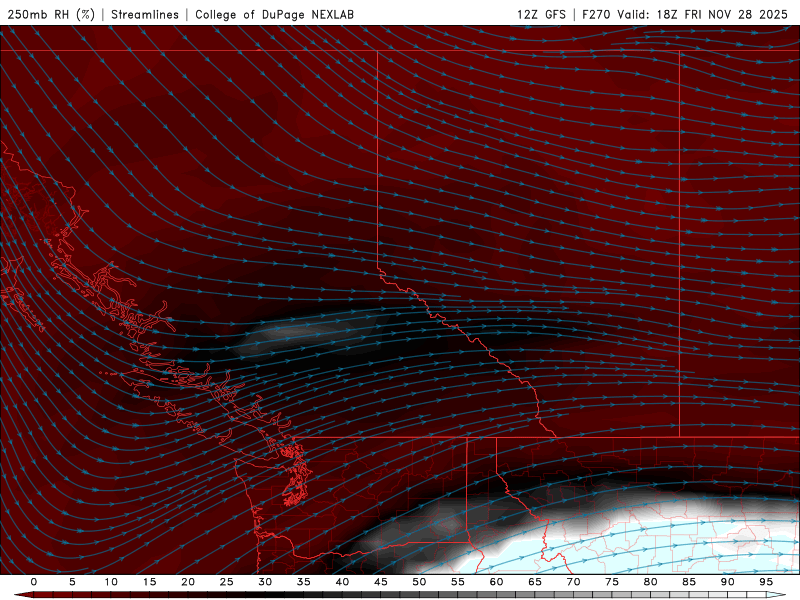
Task: Click 'College of DuPage NEXLAB' header text
Action: [274, 14]
